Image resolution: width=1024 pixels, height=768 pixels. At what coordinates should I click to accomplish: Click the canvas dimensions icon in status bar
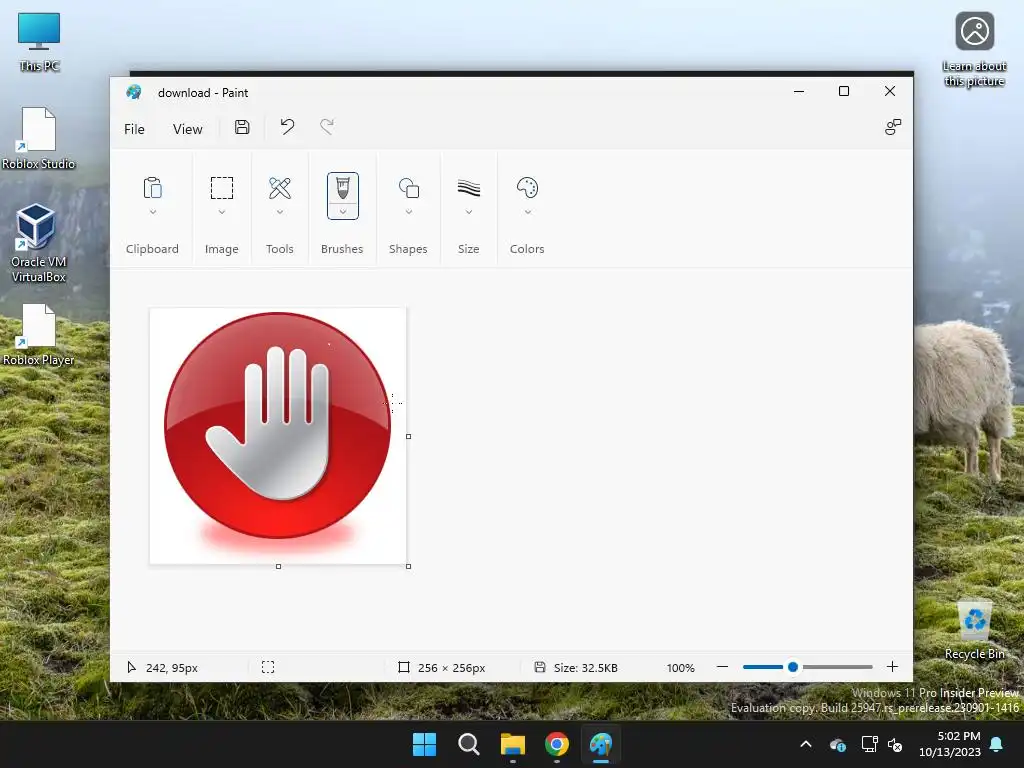(x=404, y=667)
